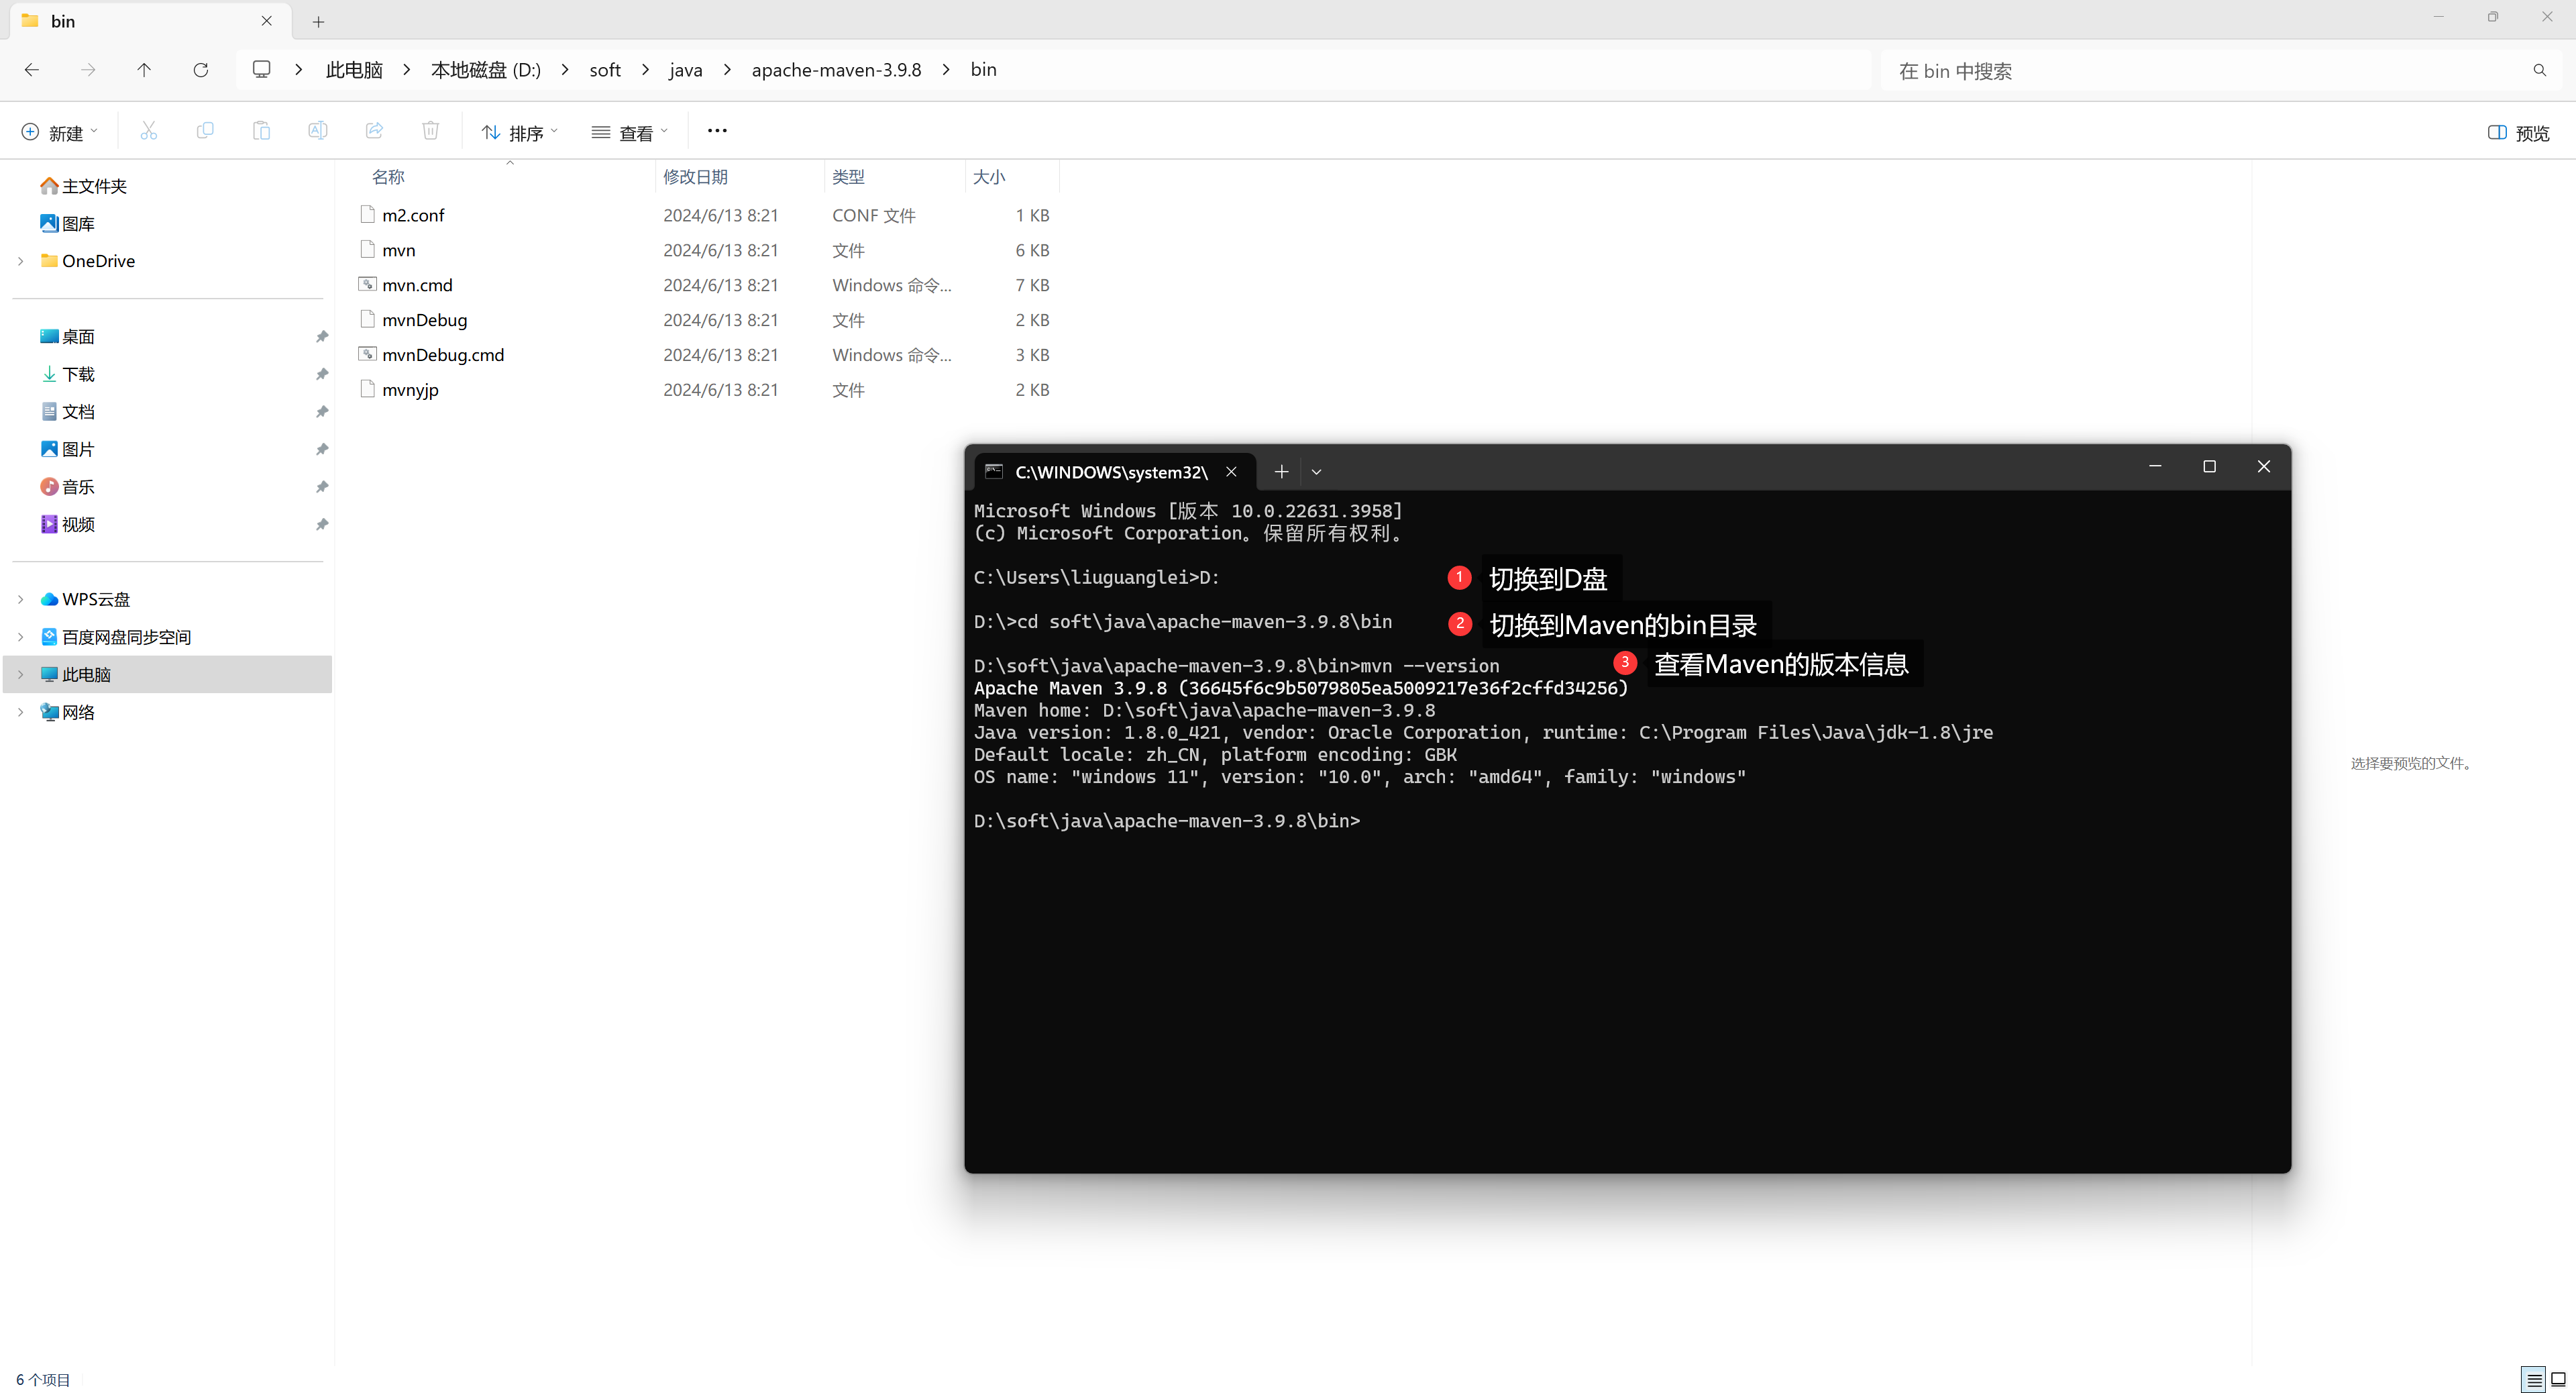Screen dimensions: 2576x1393
Task: Open a new File Explorer tab
Action: click(318, 21)
